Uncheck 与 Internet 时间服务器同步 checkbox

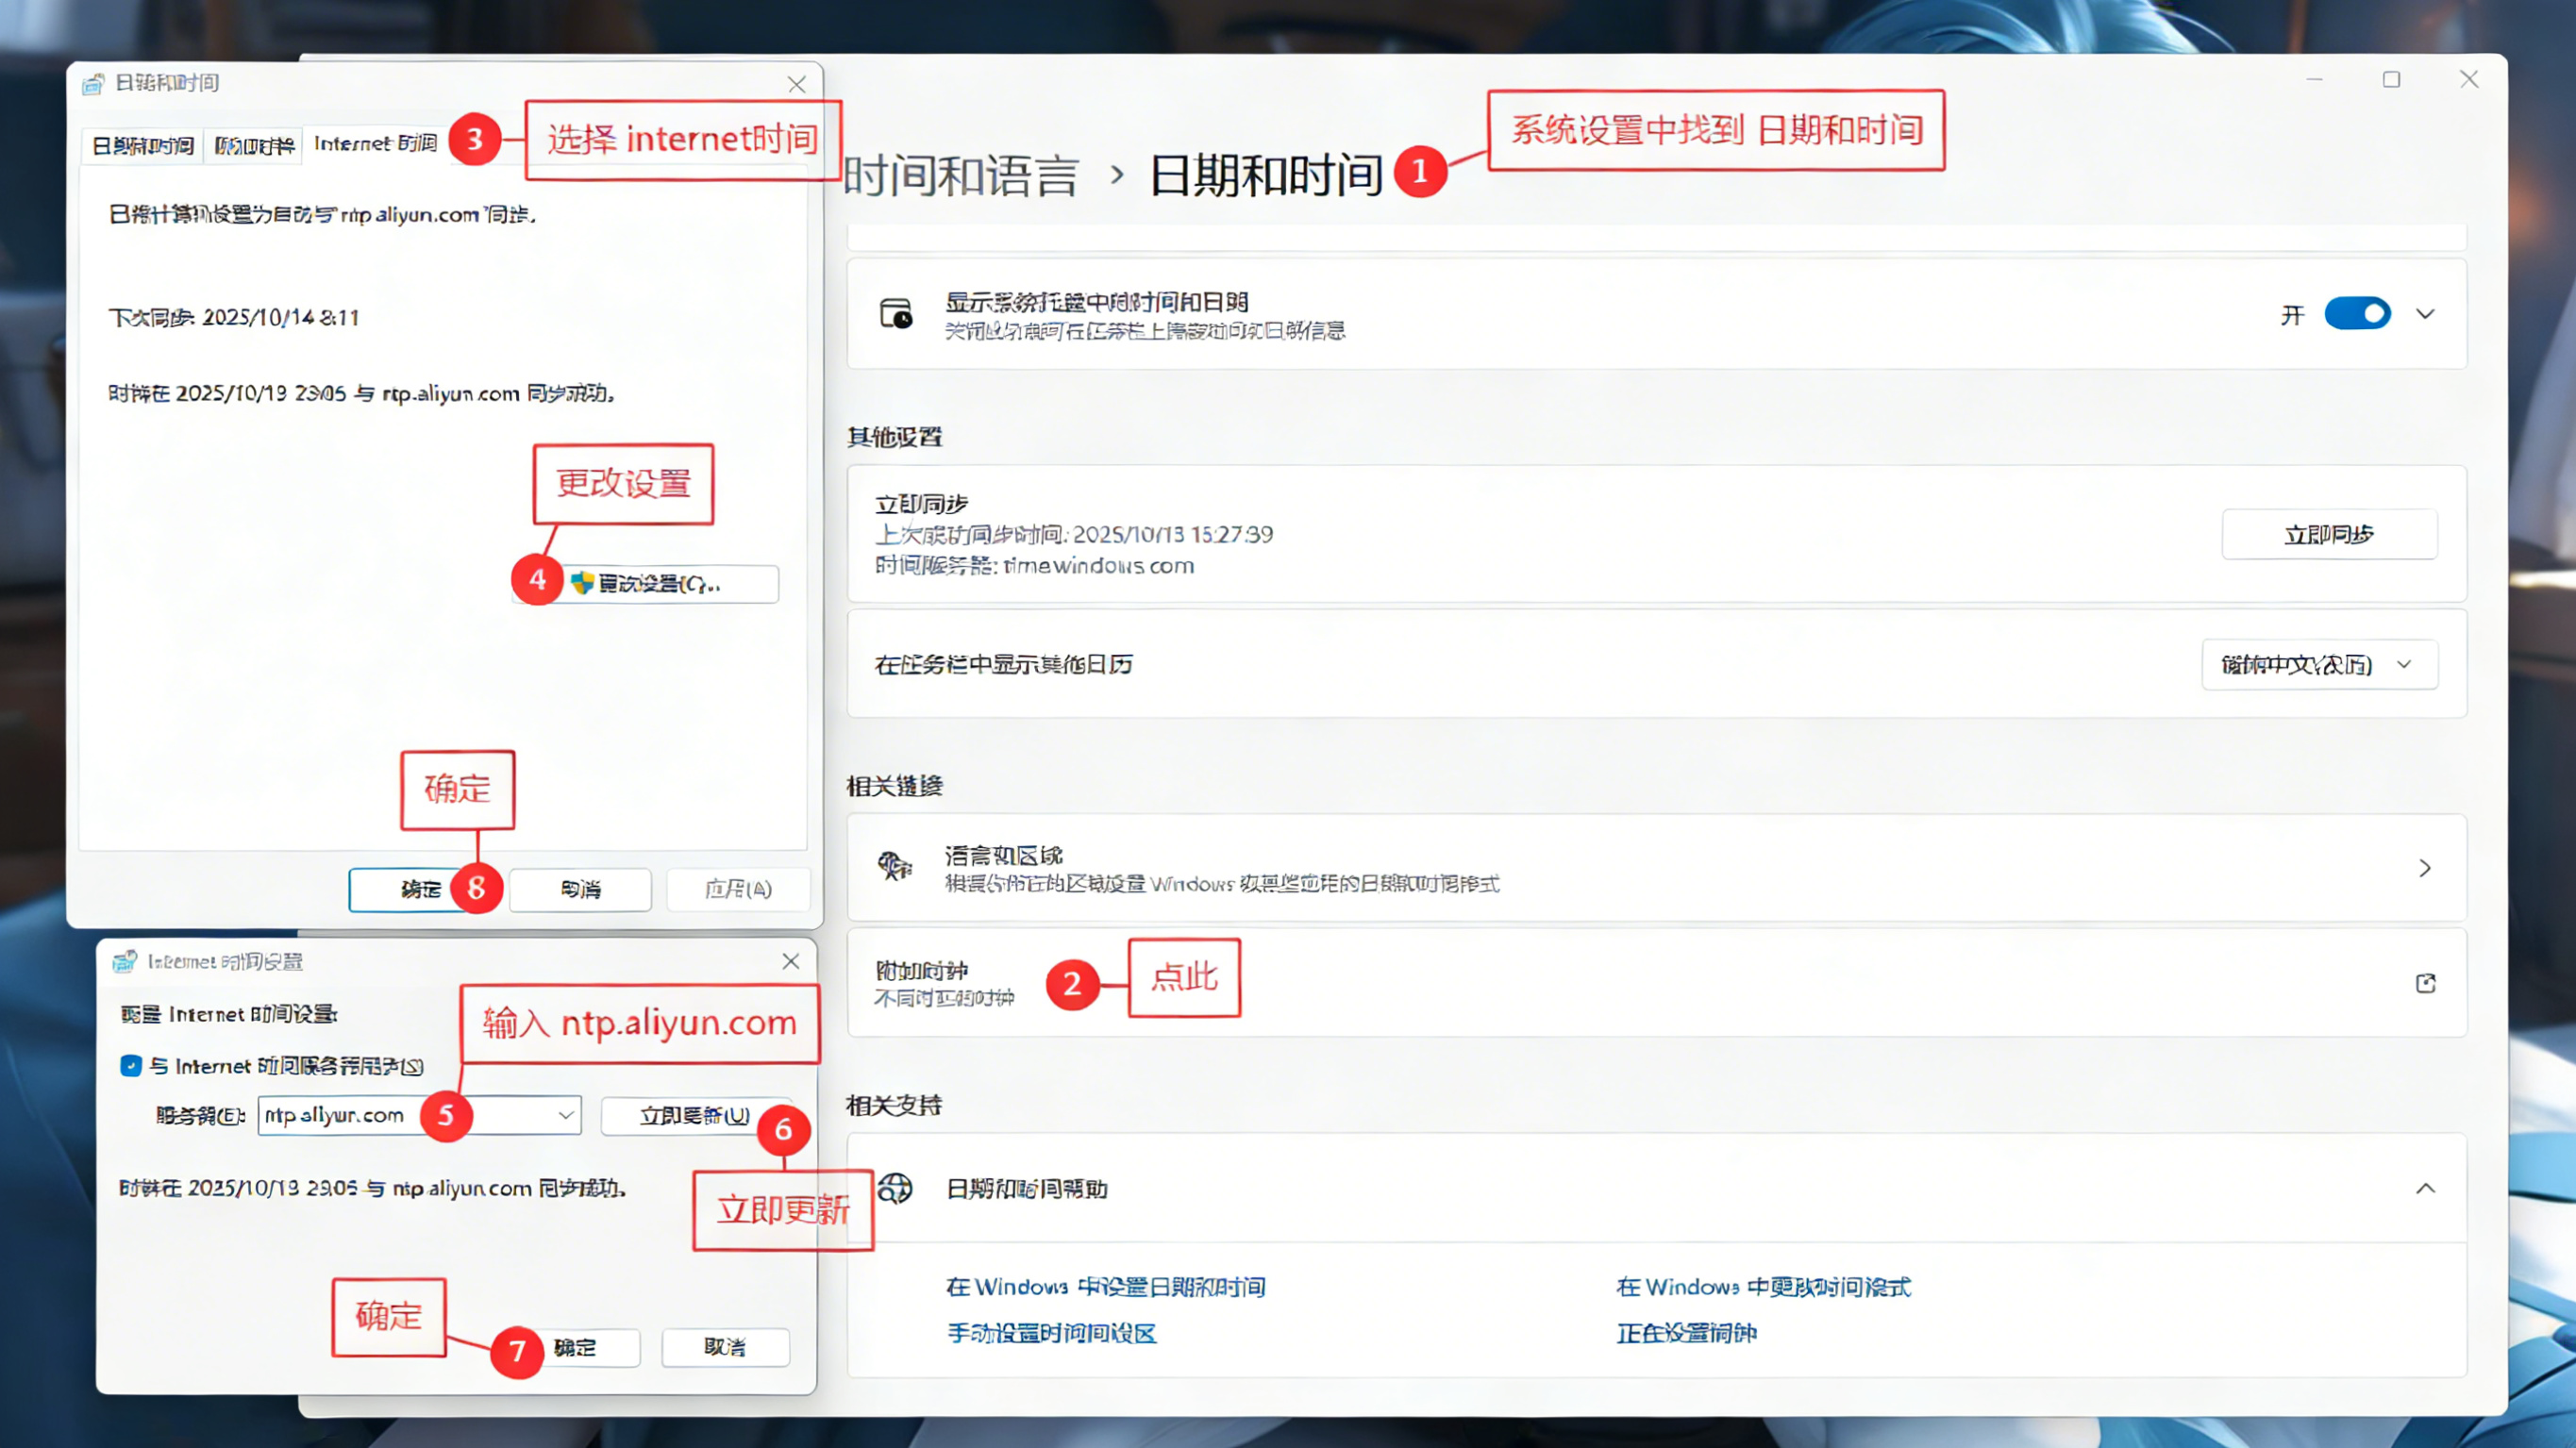click(131, 1066)
